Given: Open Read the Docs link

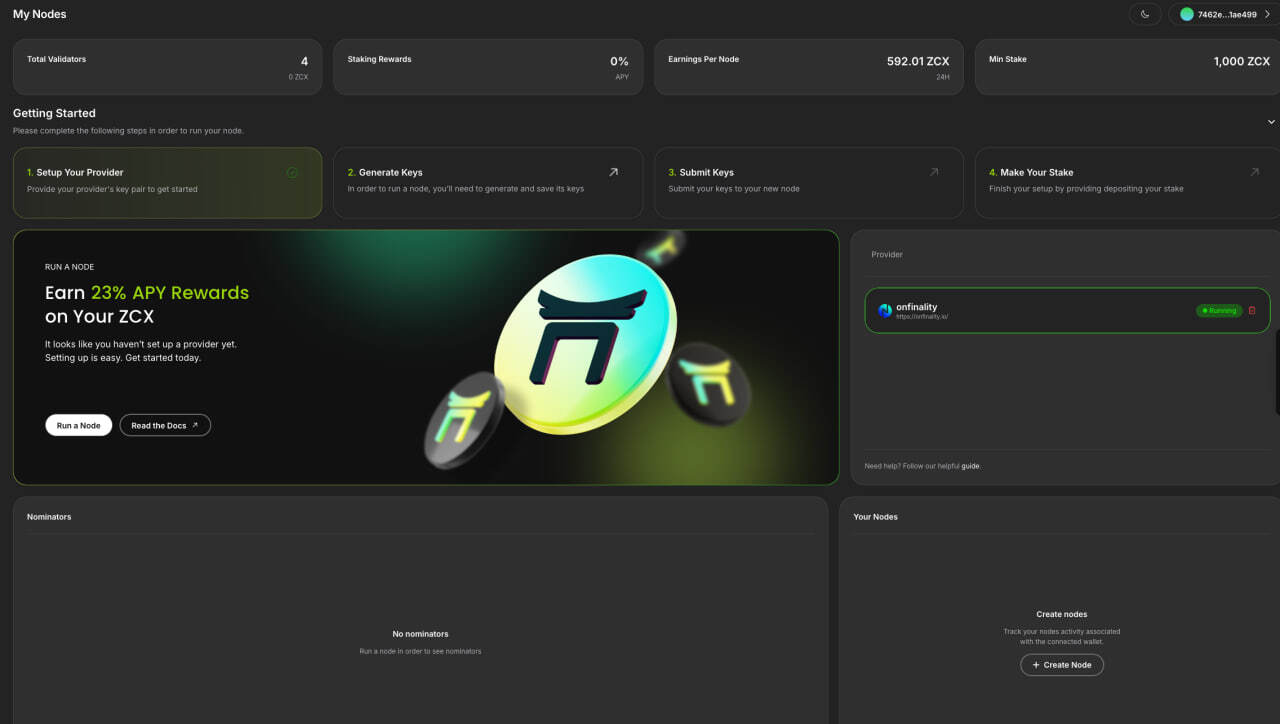Looking at the screenshot, I should [165, 425].
